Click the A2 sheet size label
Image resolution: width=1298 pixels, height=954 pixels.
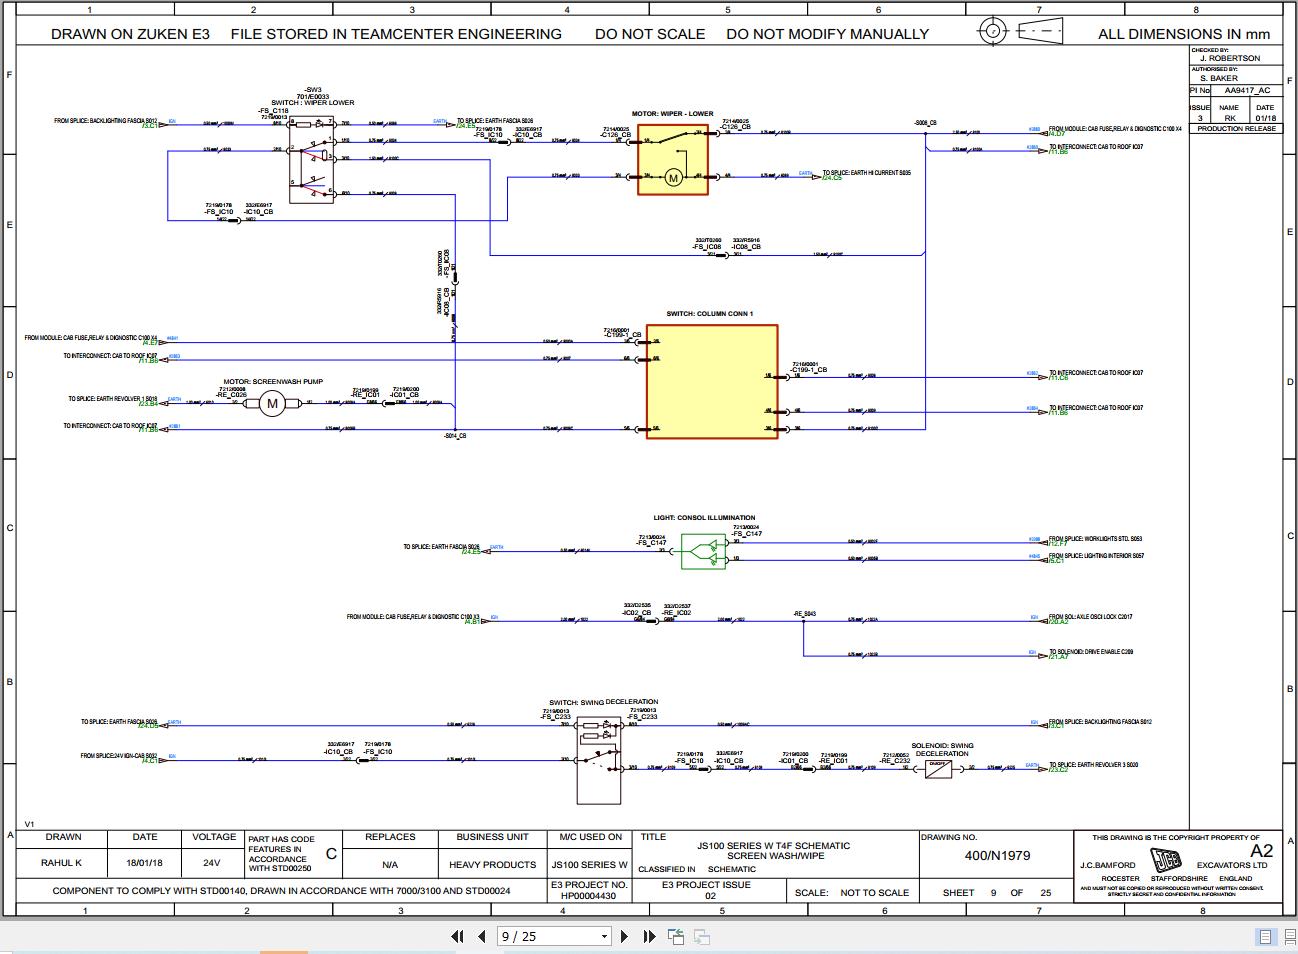(x=1261, y=851)
